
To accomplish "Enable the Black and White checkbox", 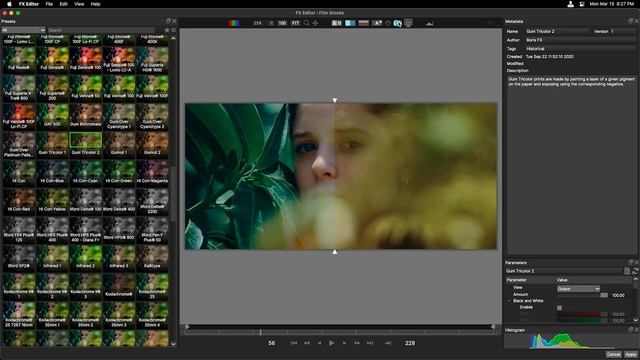I will coord(559,308).
